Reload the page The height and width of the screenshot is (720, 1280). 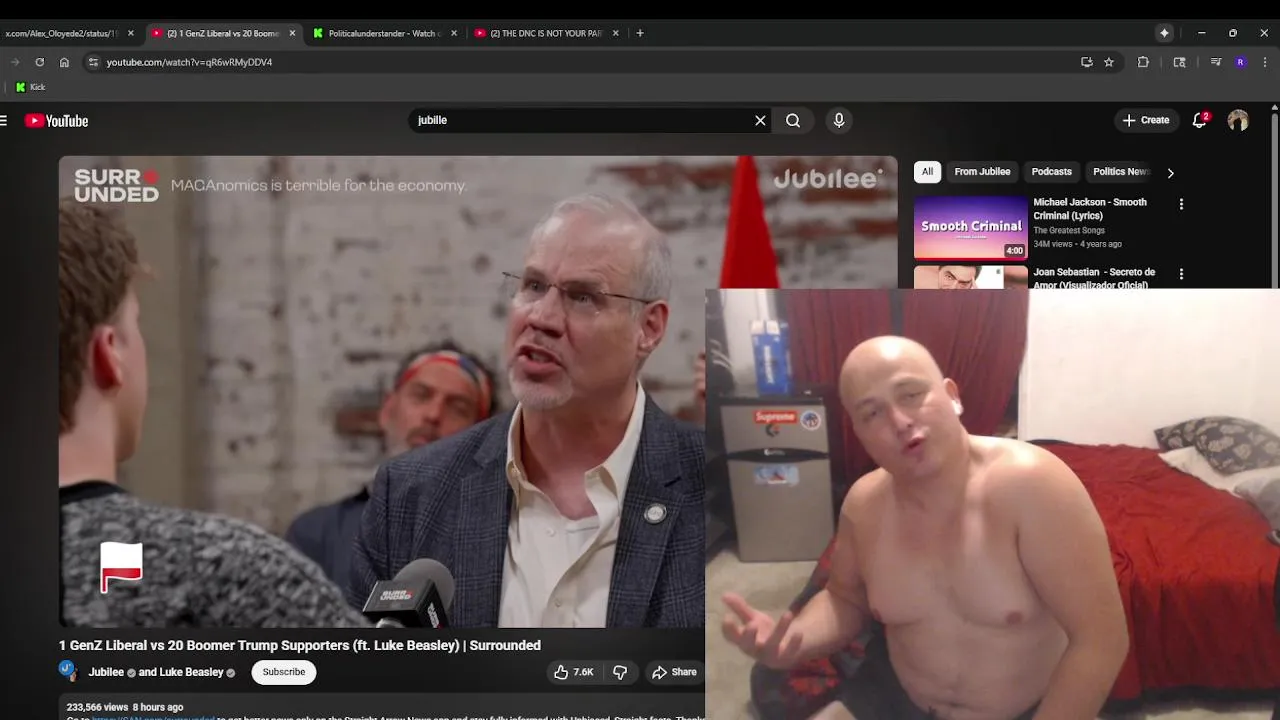click(39, 62)
